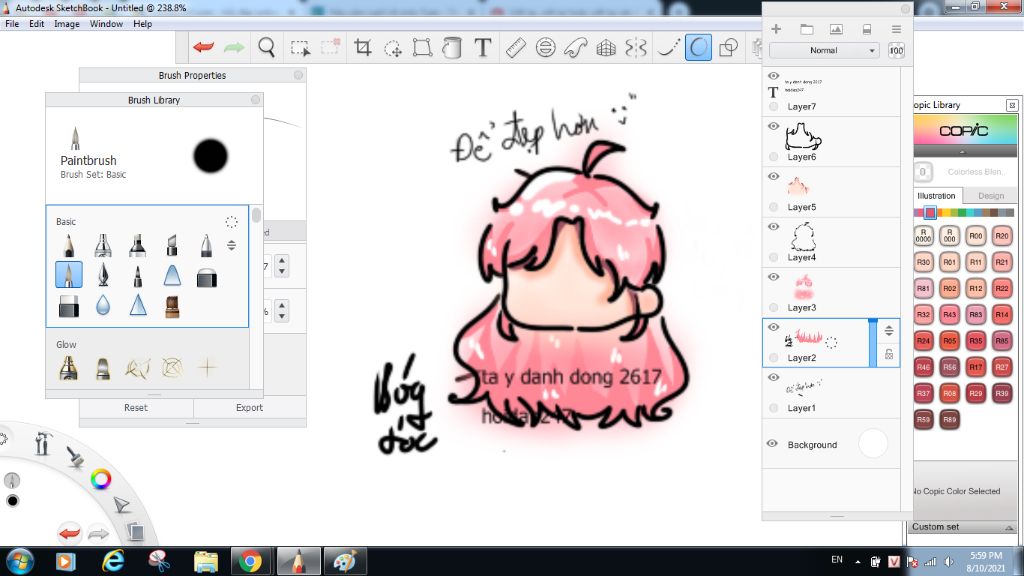The image size is (1024, 576).
Task: Enable Steady Stroke tool
Action: (x=667, y=47)
